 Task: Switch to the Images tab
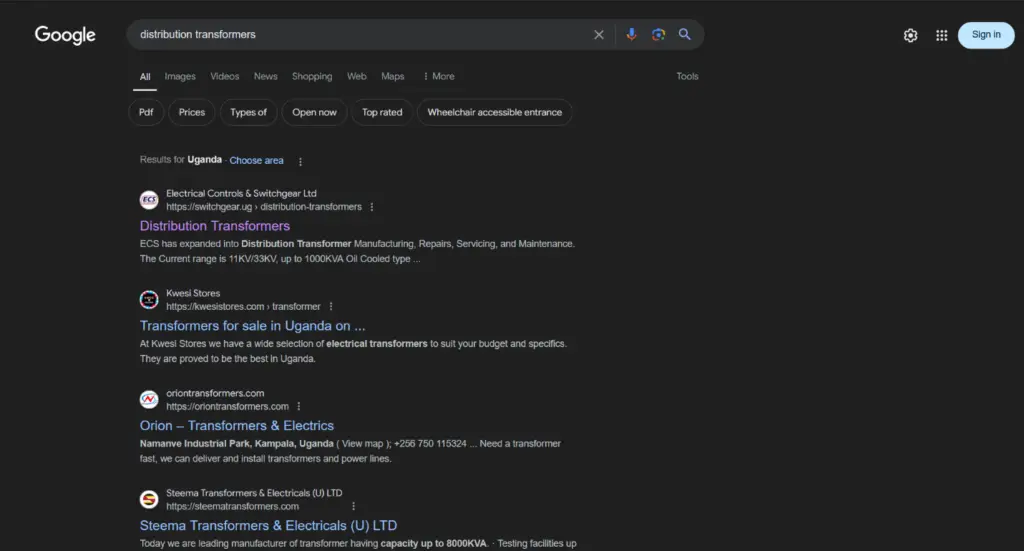[180, 76]
